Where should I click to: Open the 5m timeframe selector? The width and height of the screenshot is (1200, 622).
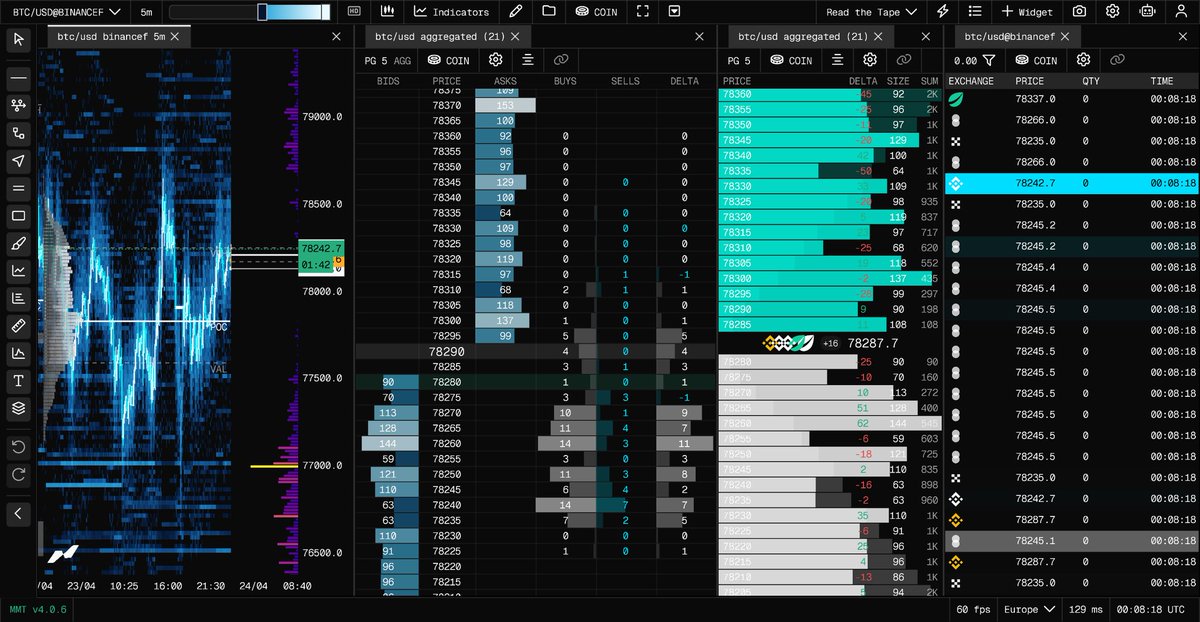(x=146, y=12)
